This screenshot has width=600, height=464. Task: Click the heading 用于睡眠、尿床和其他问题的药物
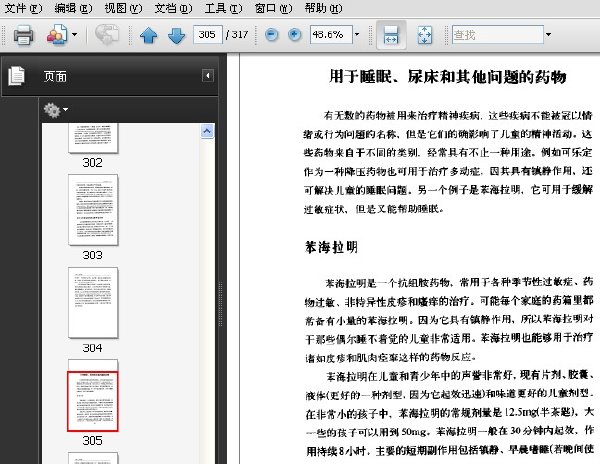coord(448,77)
